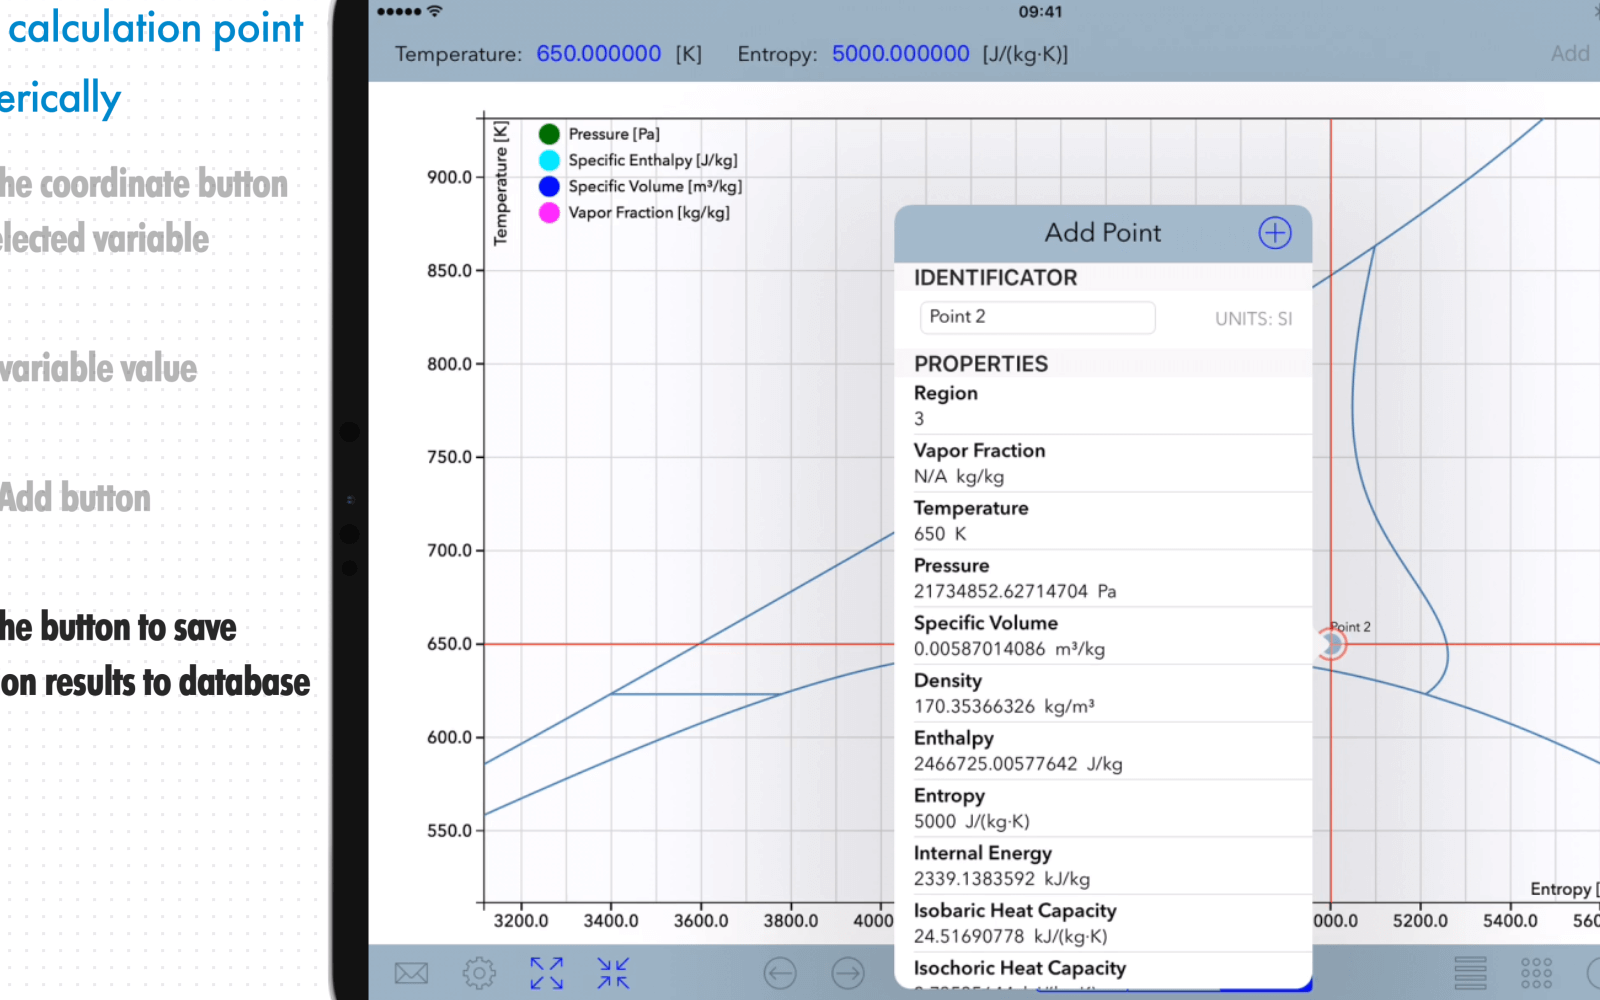Select the Point 2 marker on the chart

pyautogui.click(x=1332, y=644)
